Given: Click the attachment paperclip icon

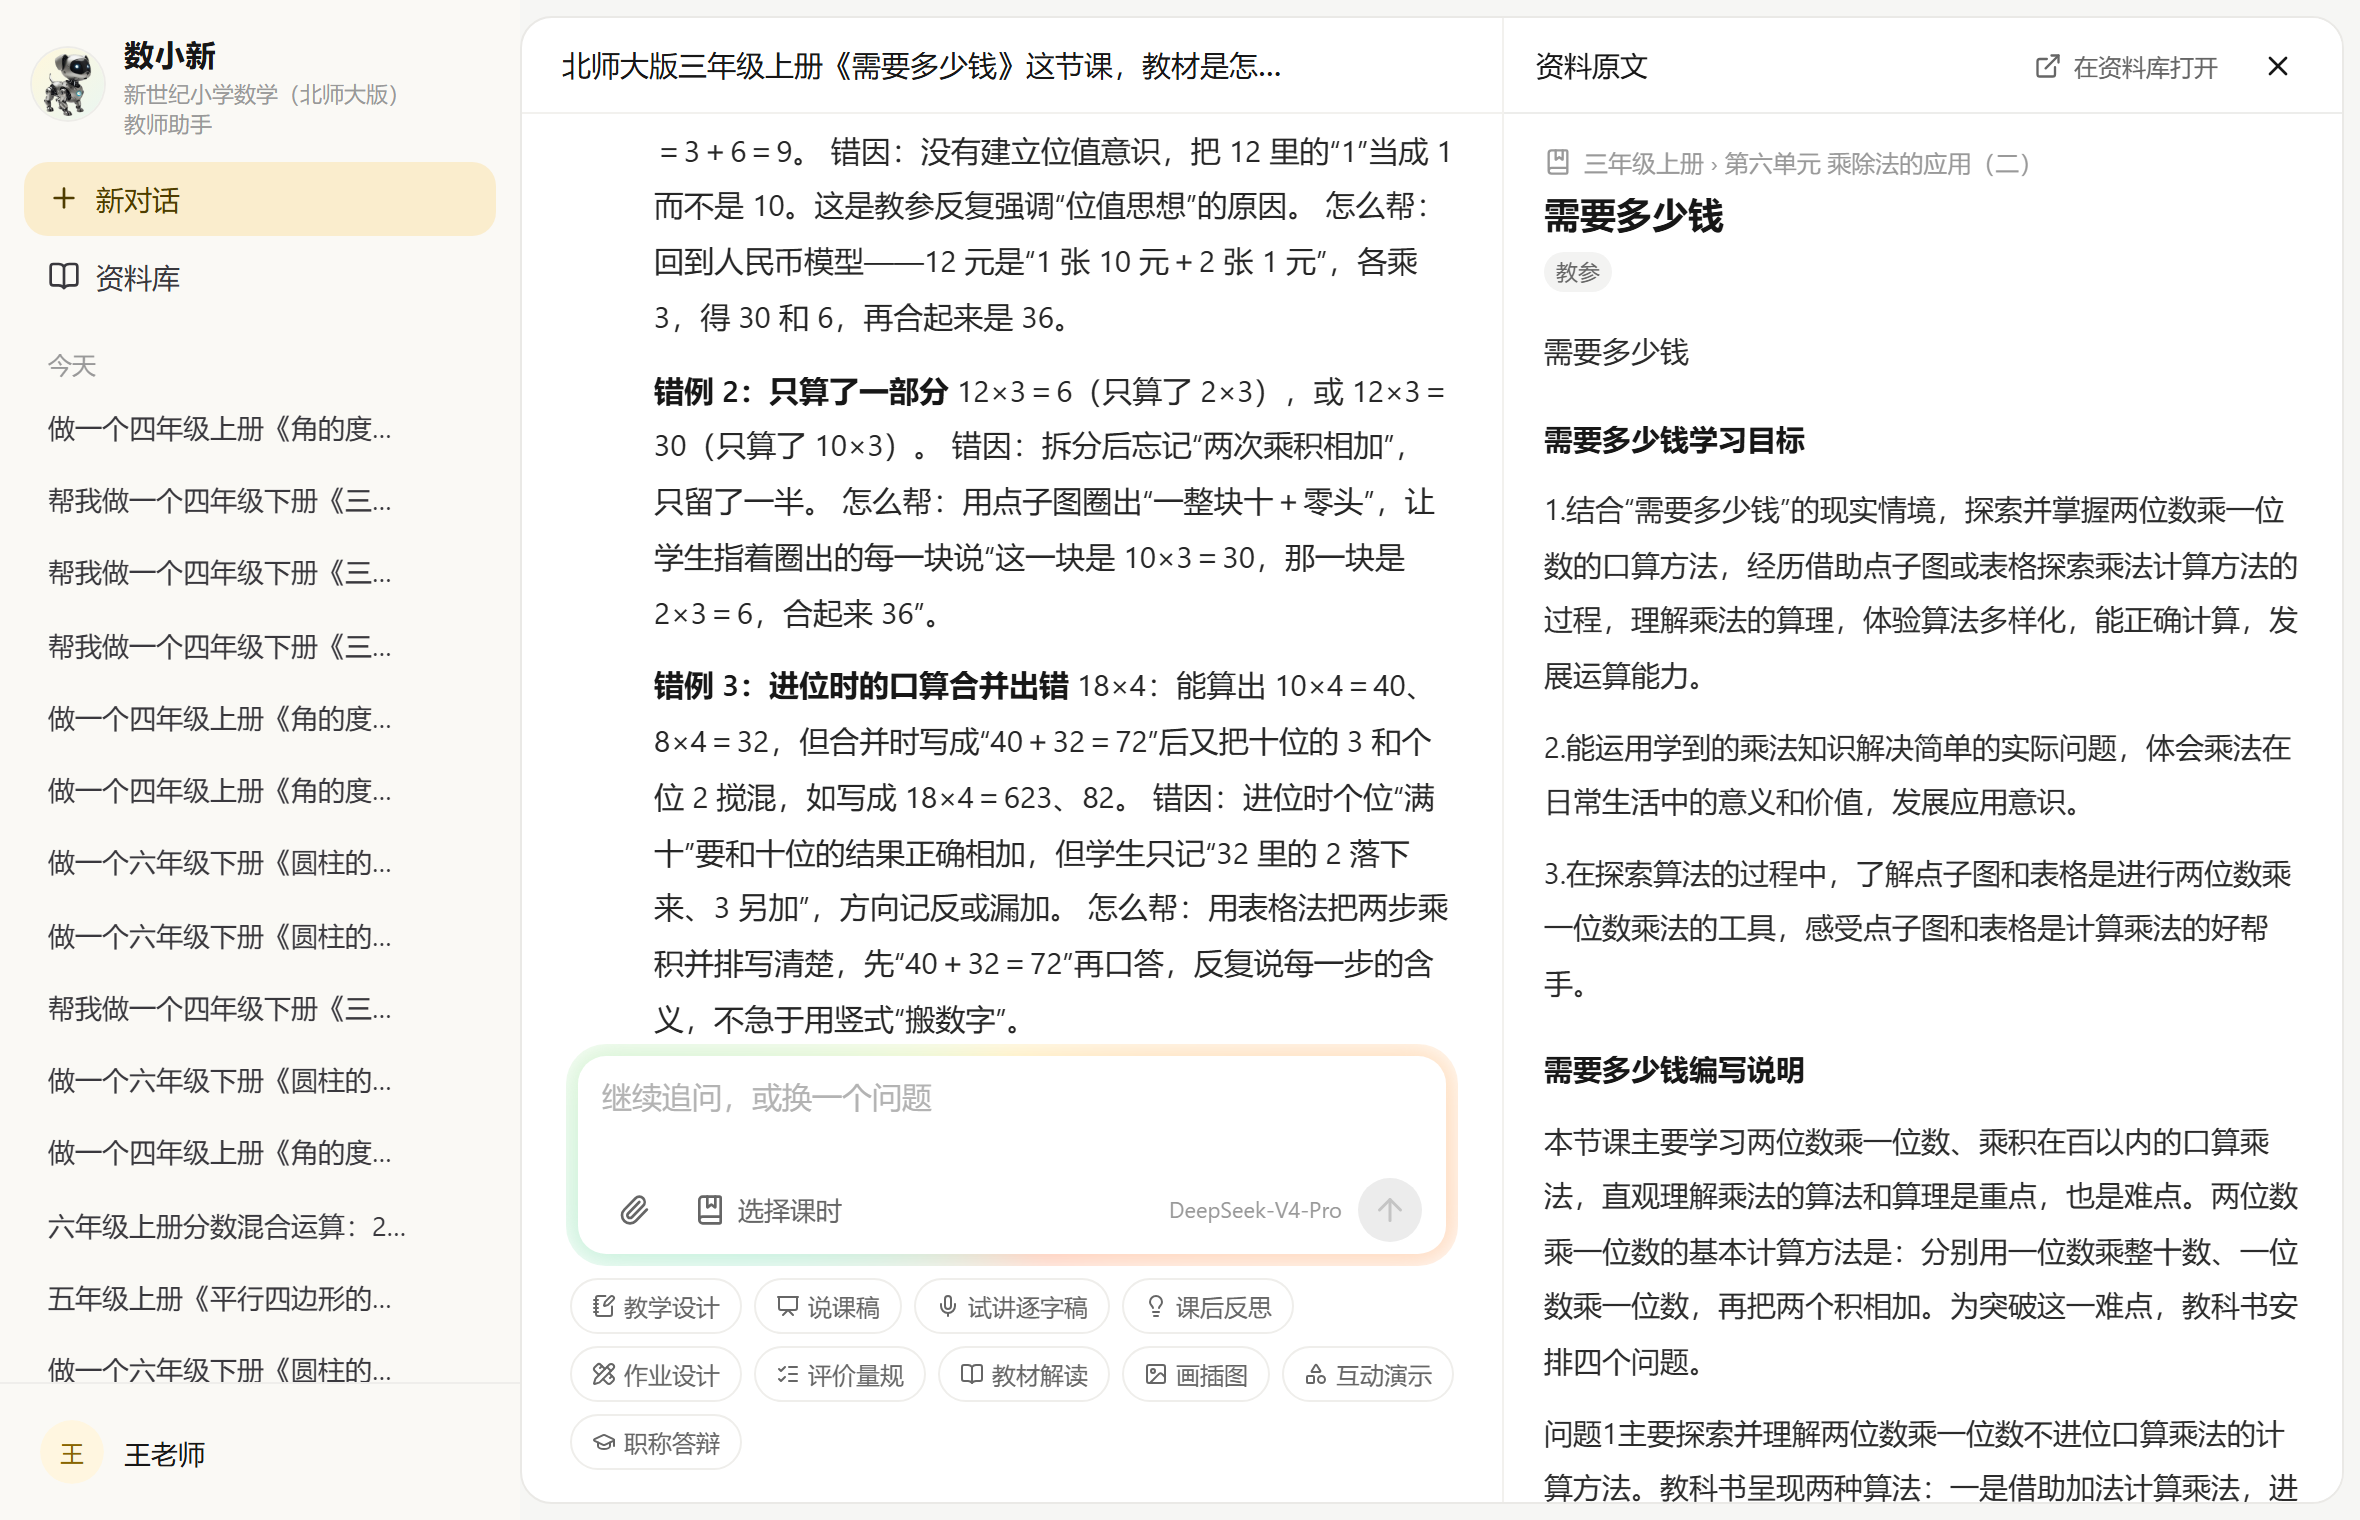Looking at the screenshot, I should 634,1210.
